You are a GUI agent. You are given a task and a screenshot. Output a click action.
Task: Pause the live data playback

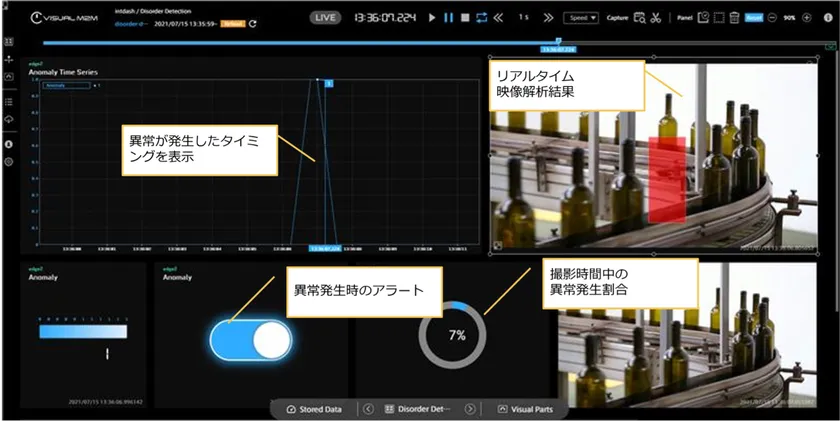tap(449, 17)
